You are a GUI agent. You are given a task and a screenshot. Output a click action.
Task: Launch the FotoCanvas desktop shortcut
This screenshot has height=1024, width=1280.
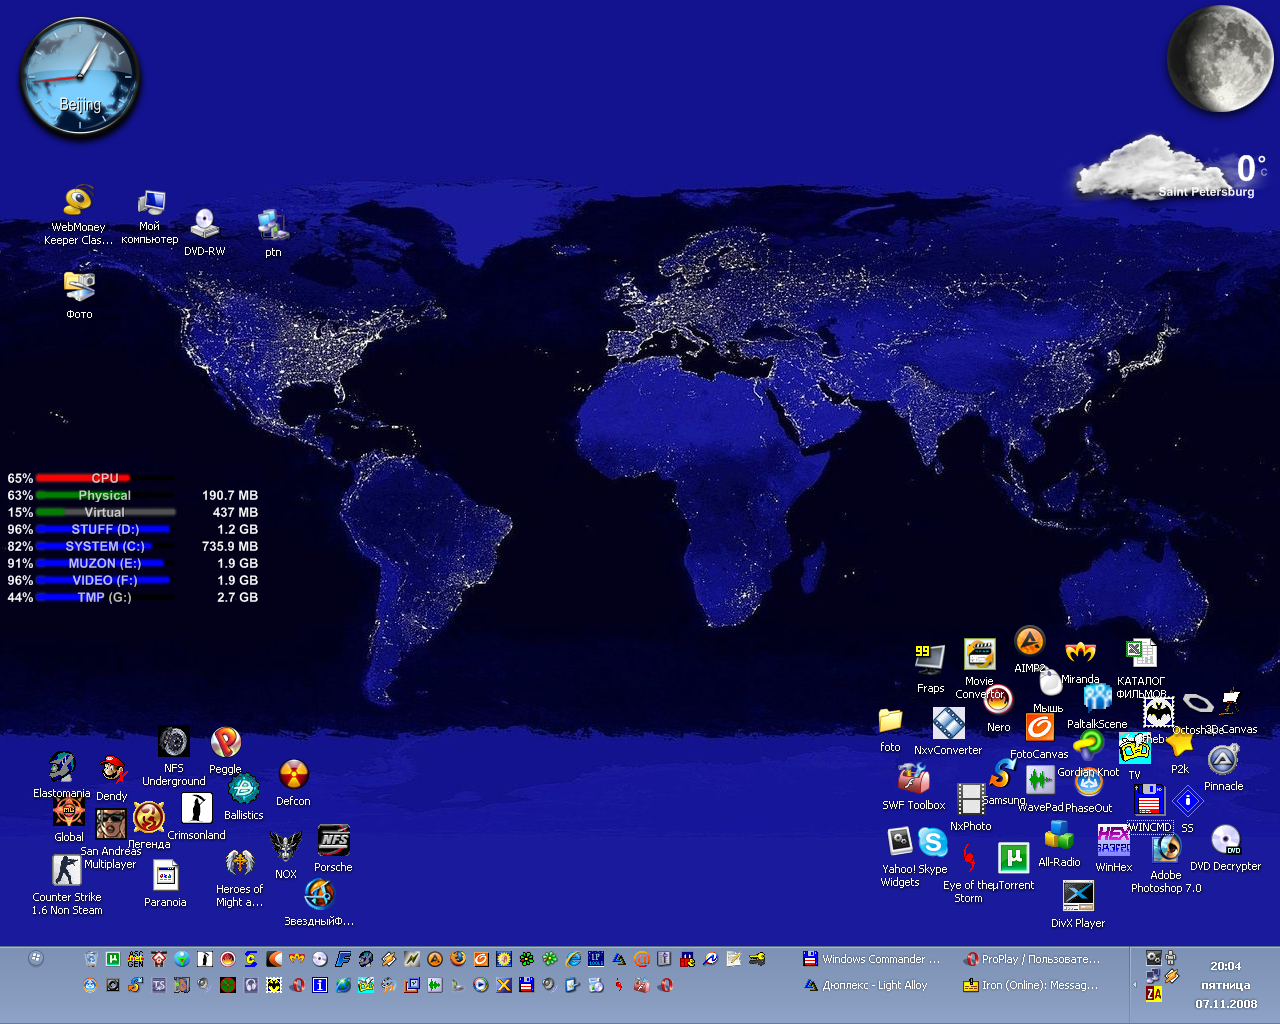point(1039,729)
